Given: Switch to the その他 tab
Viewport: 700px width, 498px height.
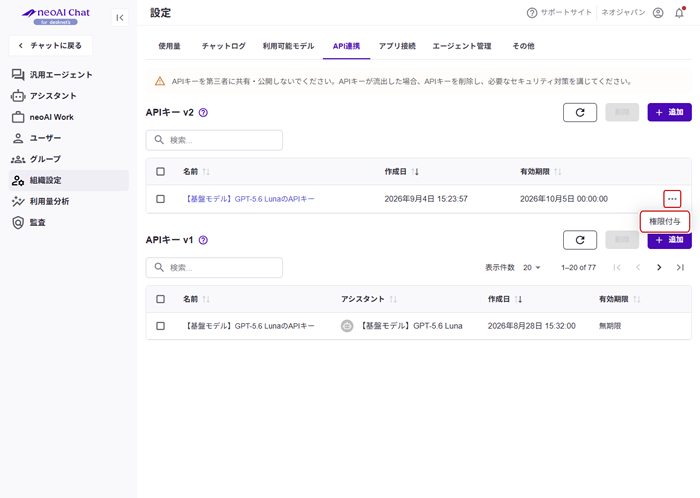Looking at the screenshot, I should coord(523,46).
